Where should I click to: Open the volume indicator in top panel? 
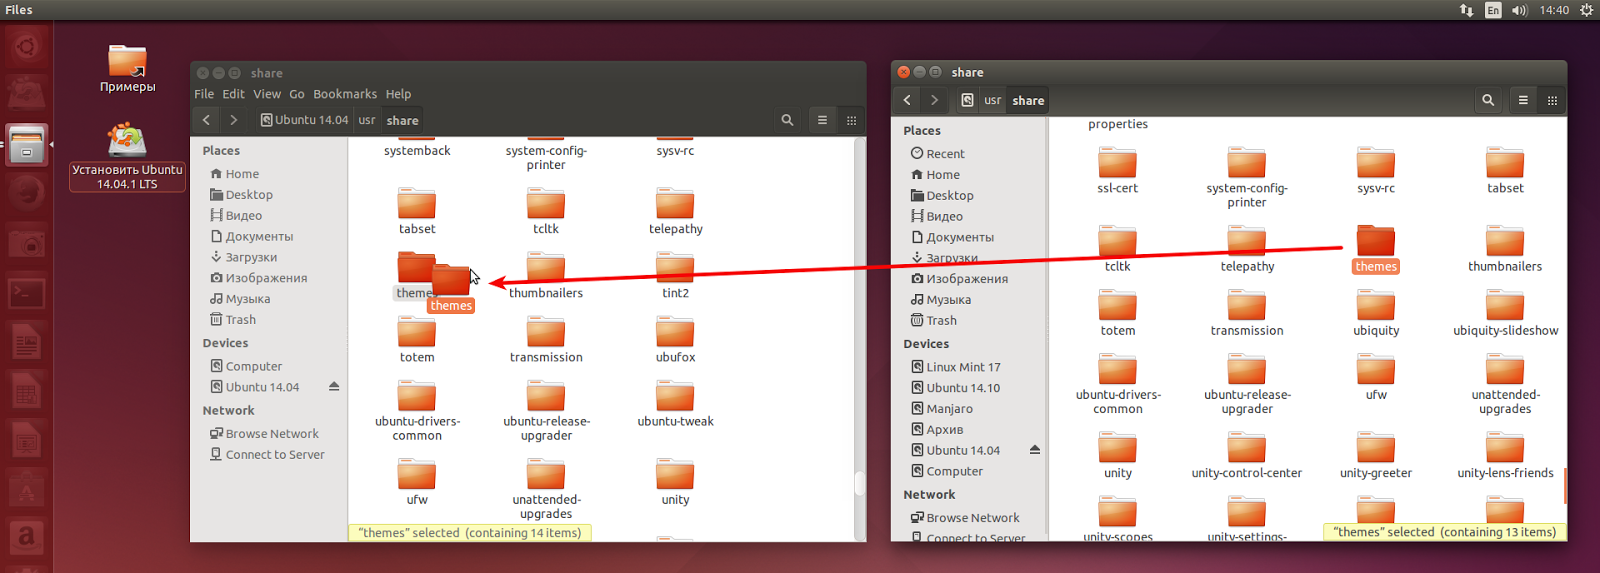point(1520,10)
